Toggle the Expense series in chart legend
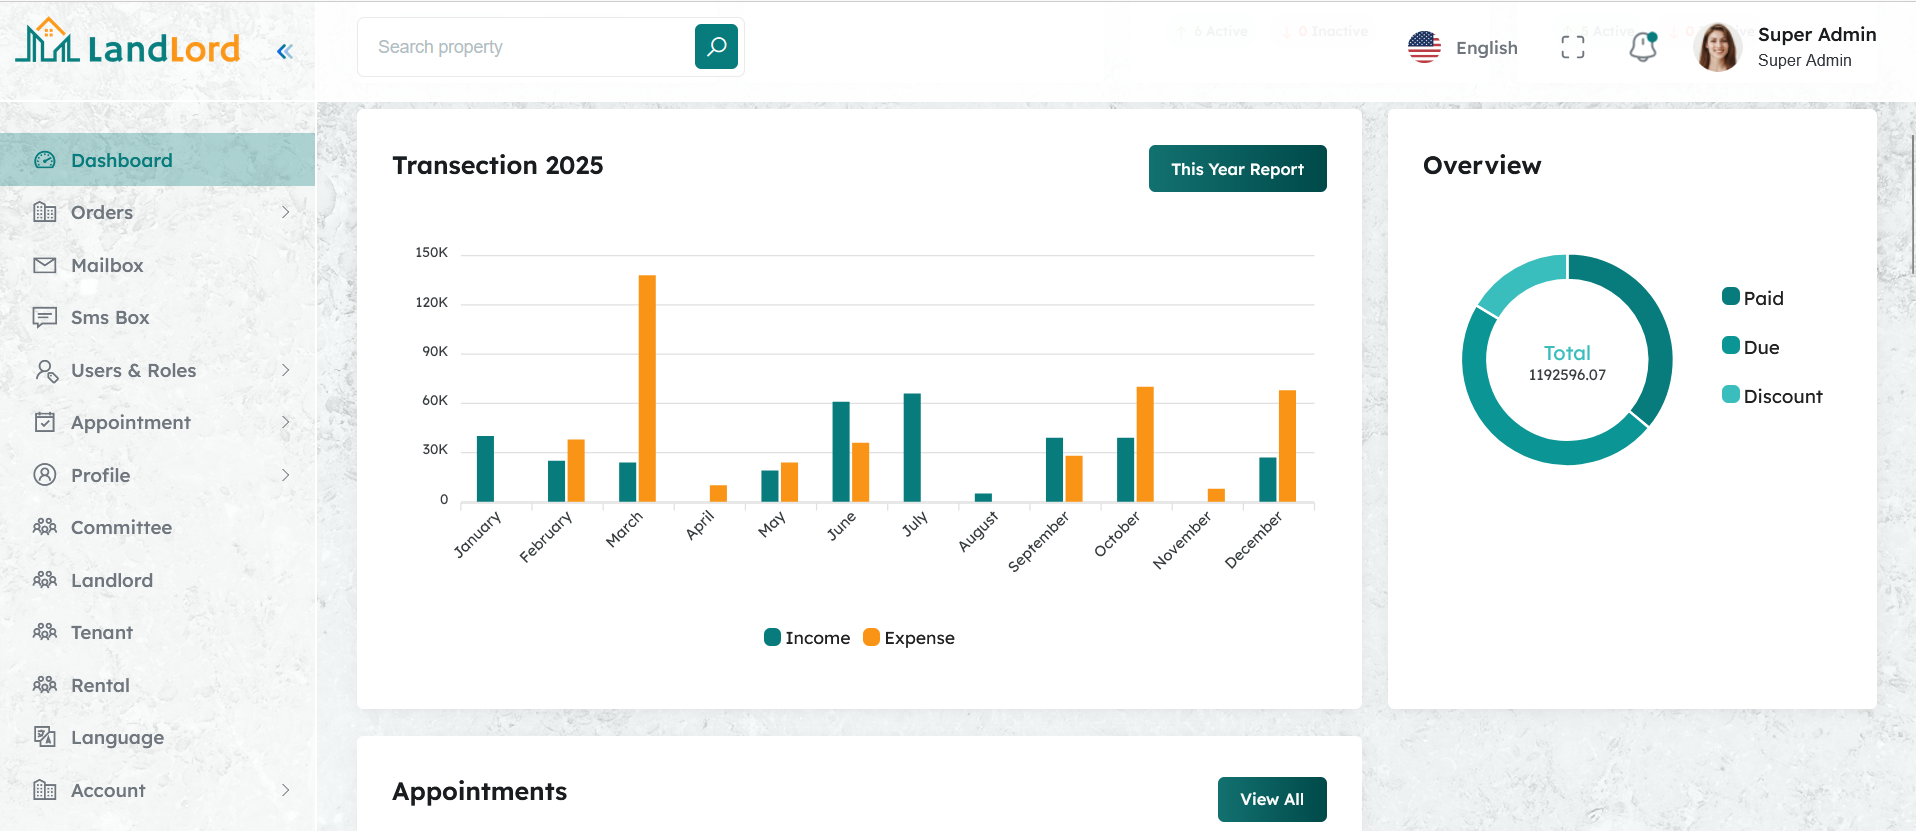The width and height of the screenshot is (1916, 831). tap(909, 638)
